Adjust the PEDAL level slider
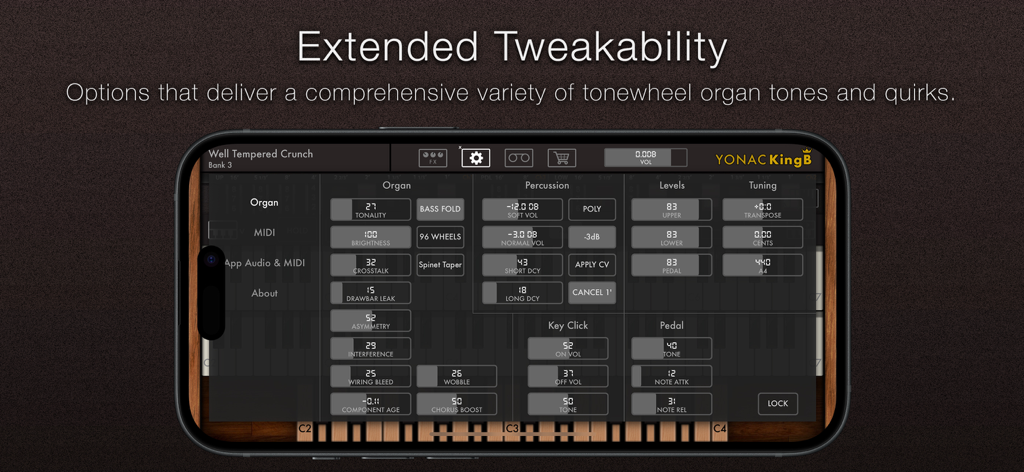 click(671, 264)
